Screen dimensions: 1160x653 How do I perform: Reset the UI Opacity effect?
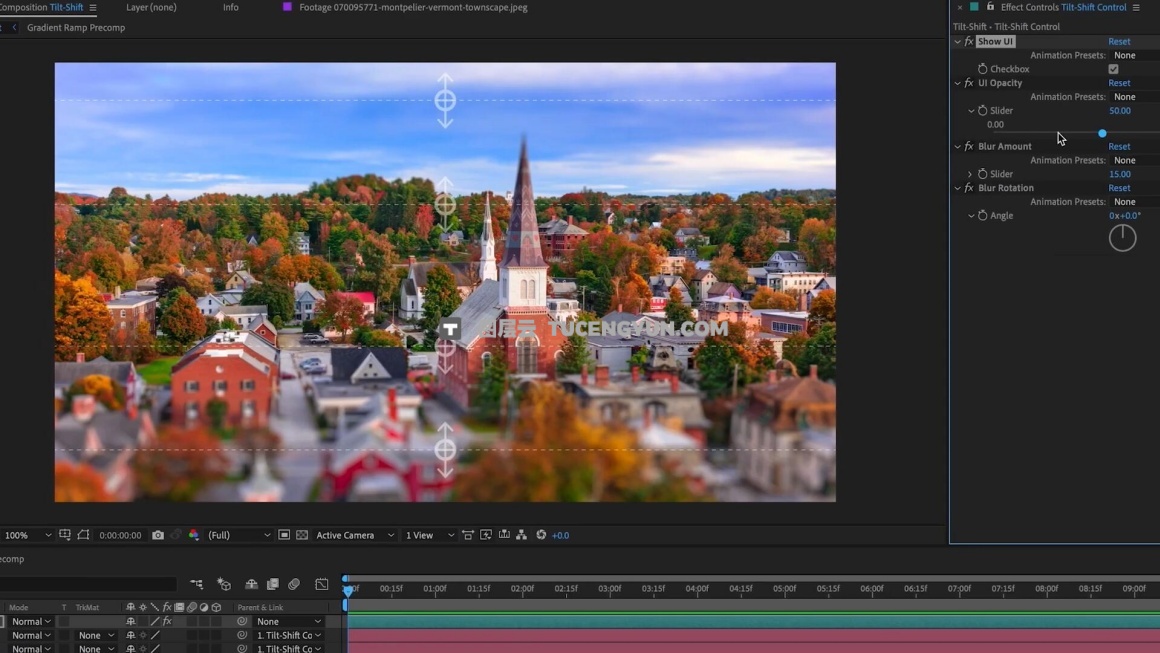tap(1119, 83)
